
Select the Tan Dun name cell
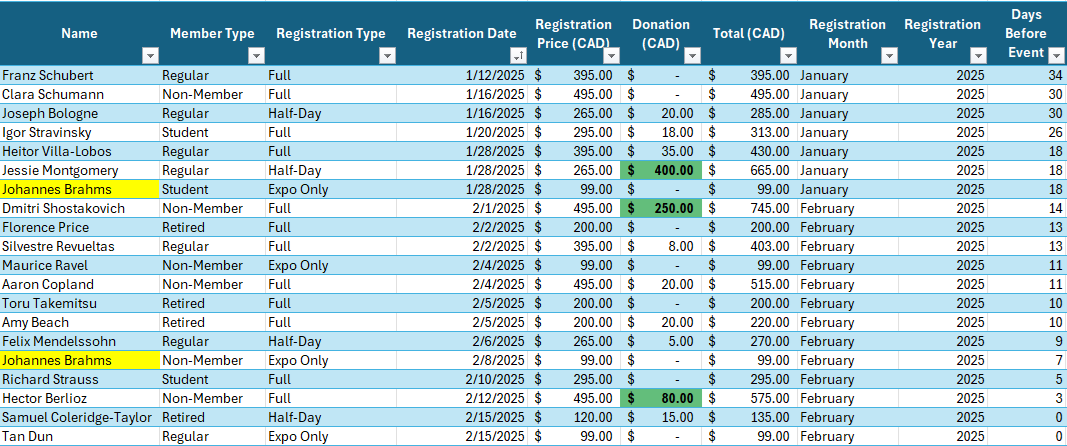click(x=80, y=436)
